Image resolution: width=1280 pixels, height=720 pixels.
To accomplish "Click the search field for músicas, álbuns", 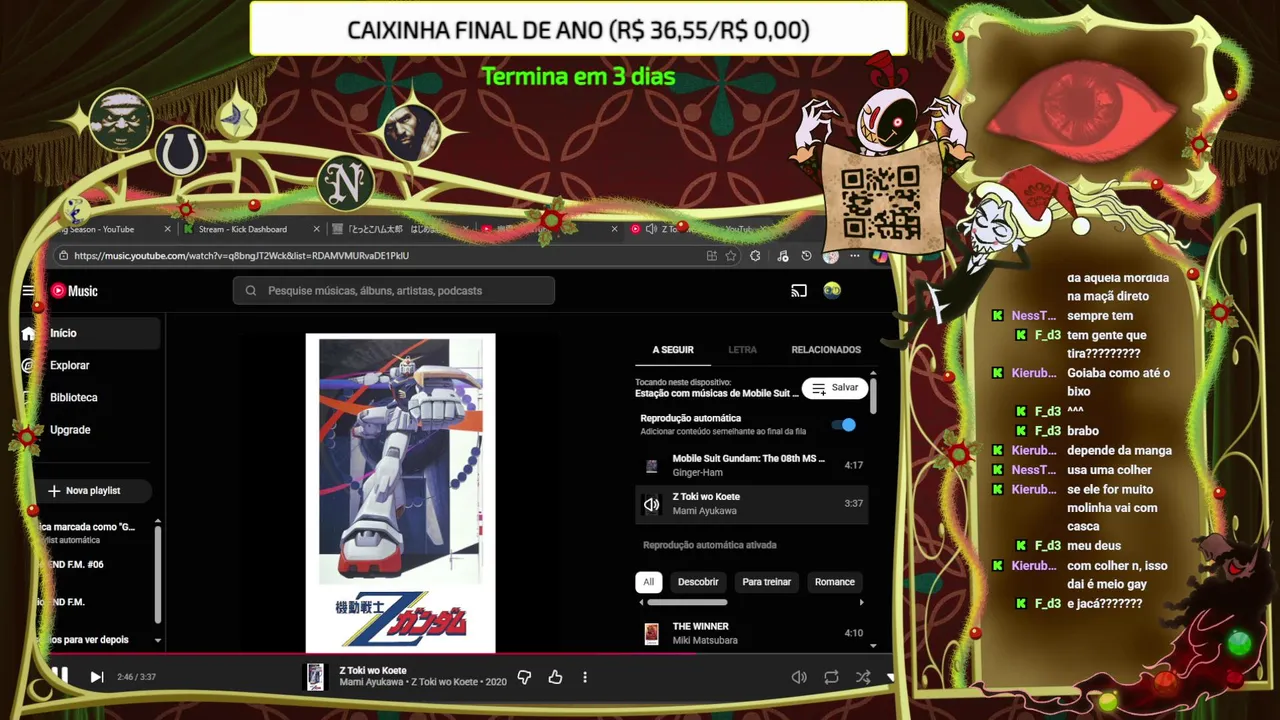I will coord(394,291).
